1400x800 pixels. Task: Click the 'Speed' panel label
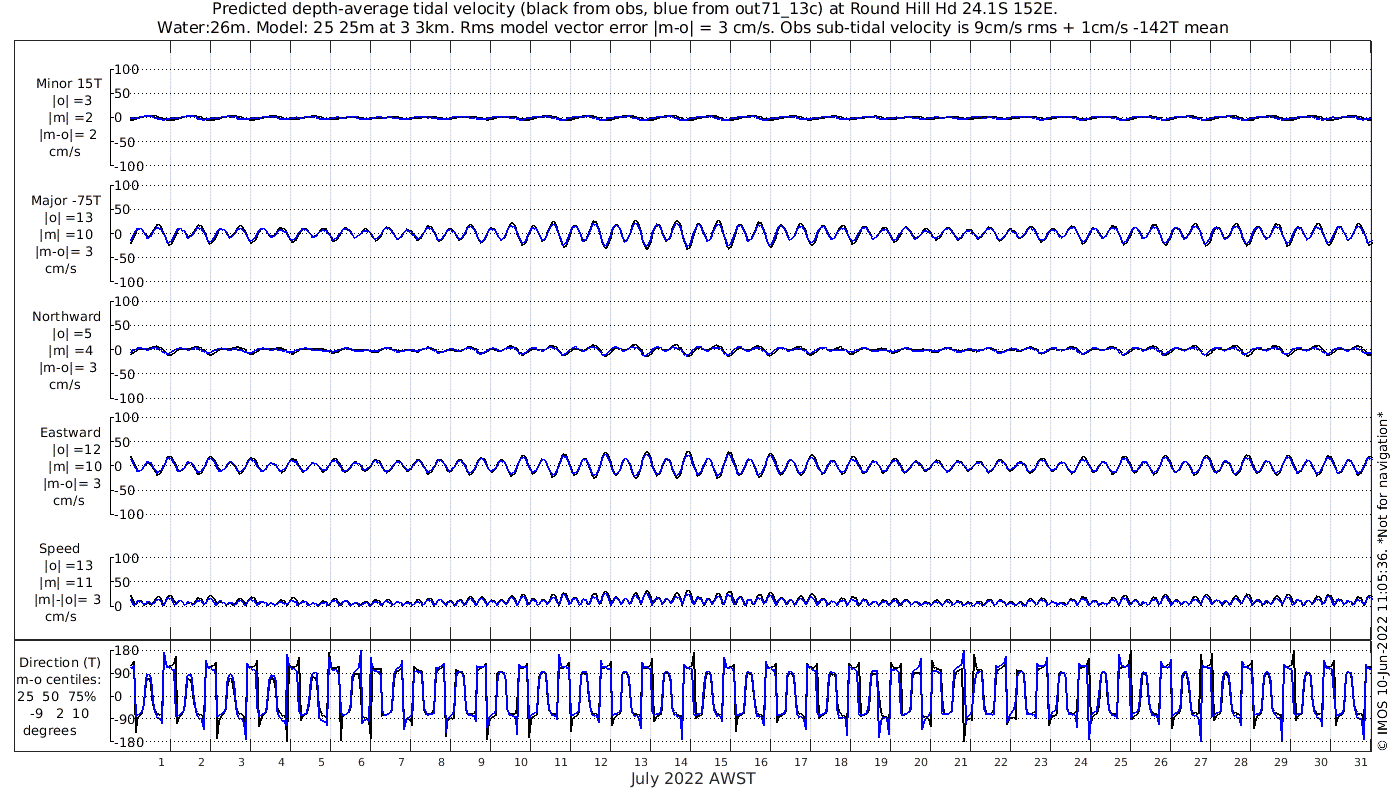(x=59, y=549)
